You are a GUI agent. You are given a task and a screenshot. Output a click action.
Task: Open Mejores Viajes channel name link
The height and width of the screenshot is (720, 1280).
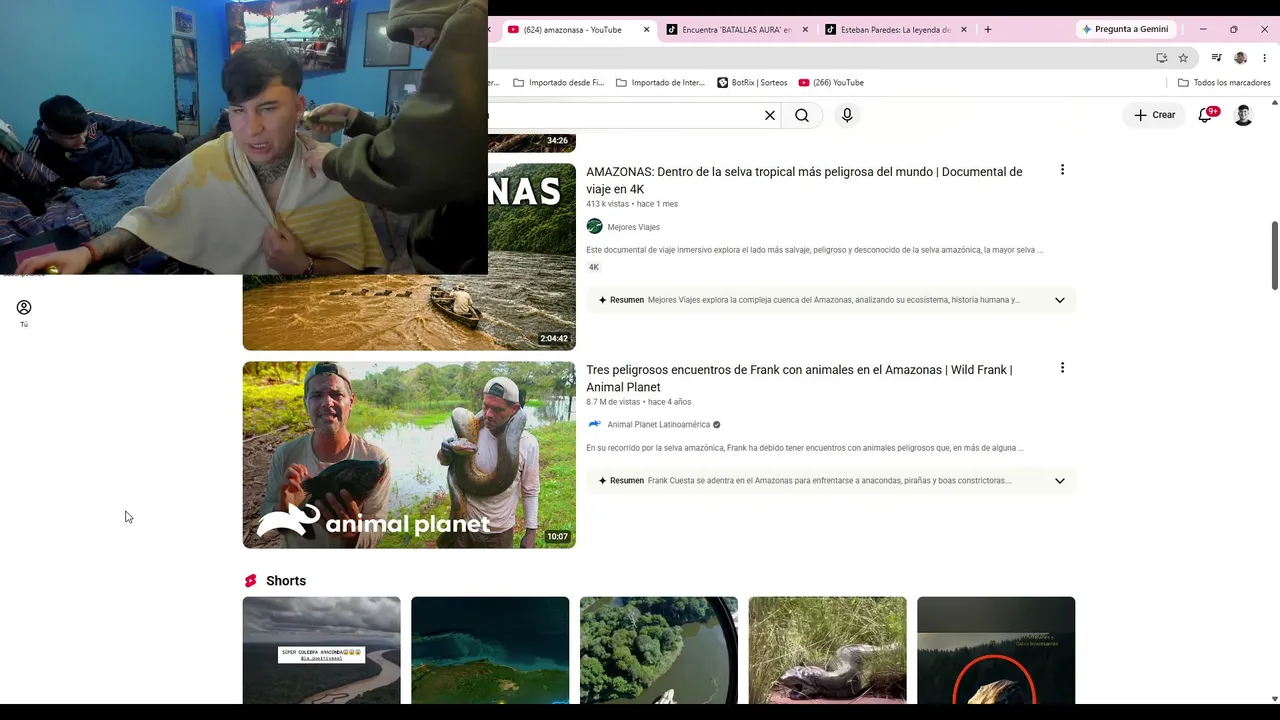[x=633, y=227]
